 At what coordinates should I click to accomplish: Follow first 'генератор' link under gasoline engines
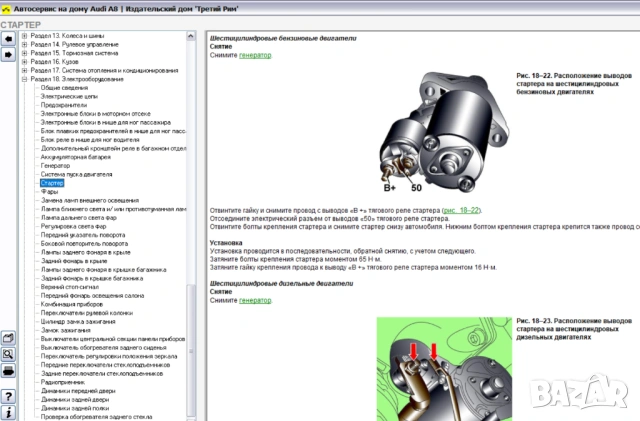(255, 55)
